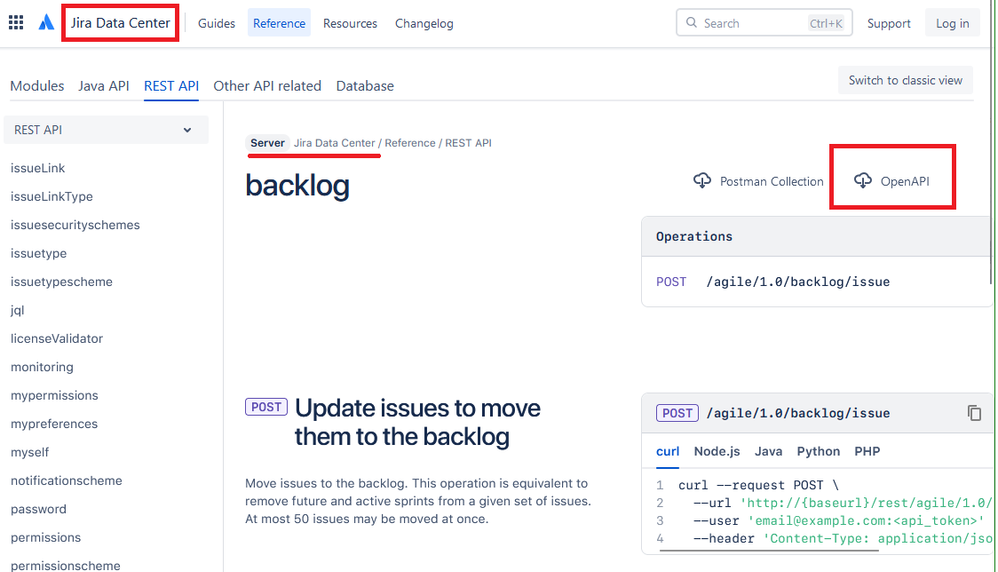Image resolution: width=998 pixels, height=572 pixels.
Task: Open the Guides menu
Action: [x=216, y=24]
